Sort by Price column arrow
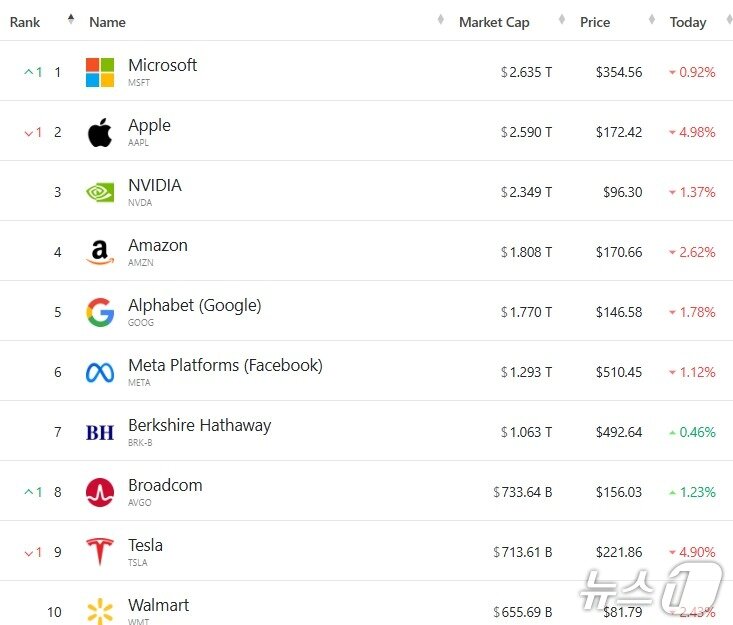733x625 pixels. click(x=652, y=20)
